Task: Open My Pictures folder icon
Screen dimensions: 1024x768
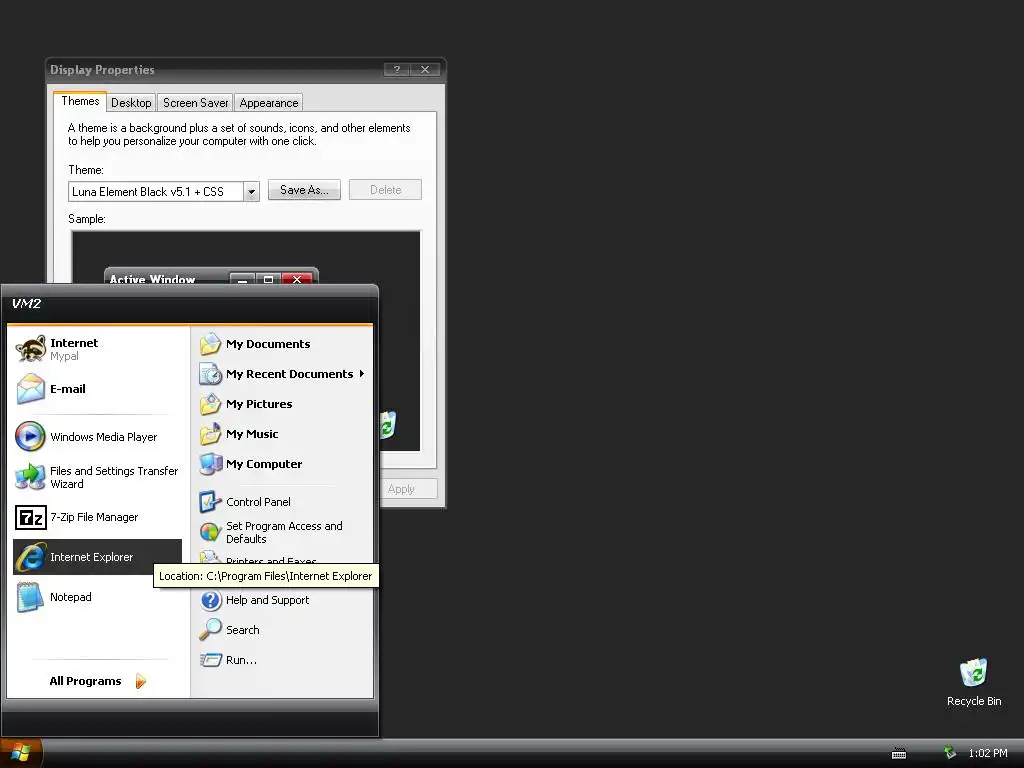Action: [x=210, y=404]
